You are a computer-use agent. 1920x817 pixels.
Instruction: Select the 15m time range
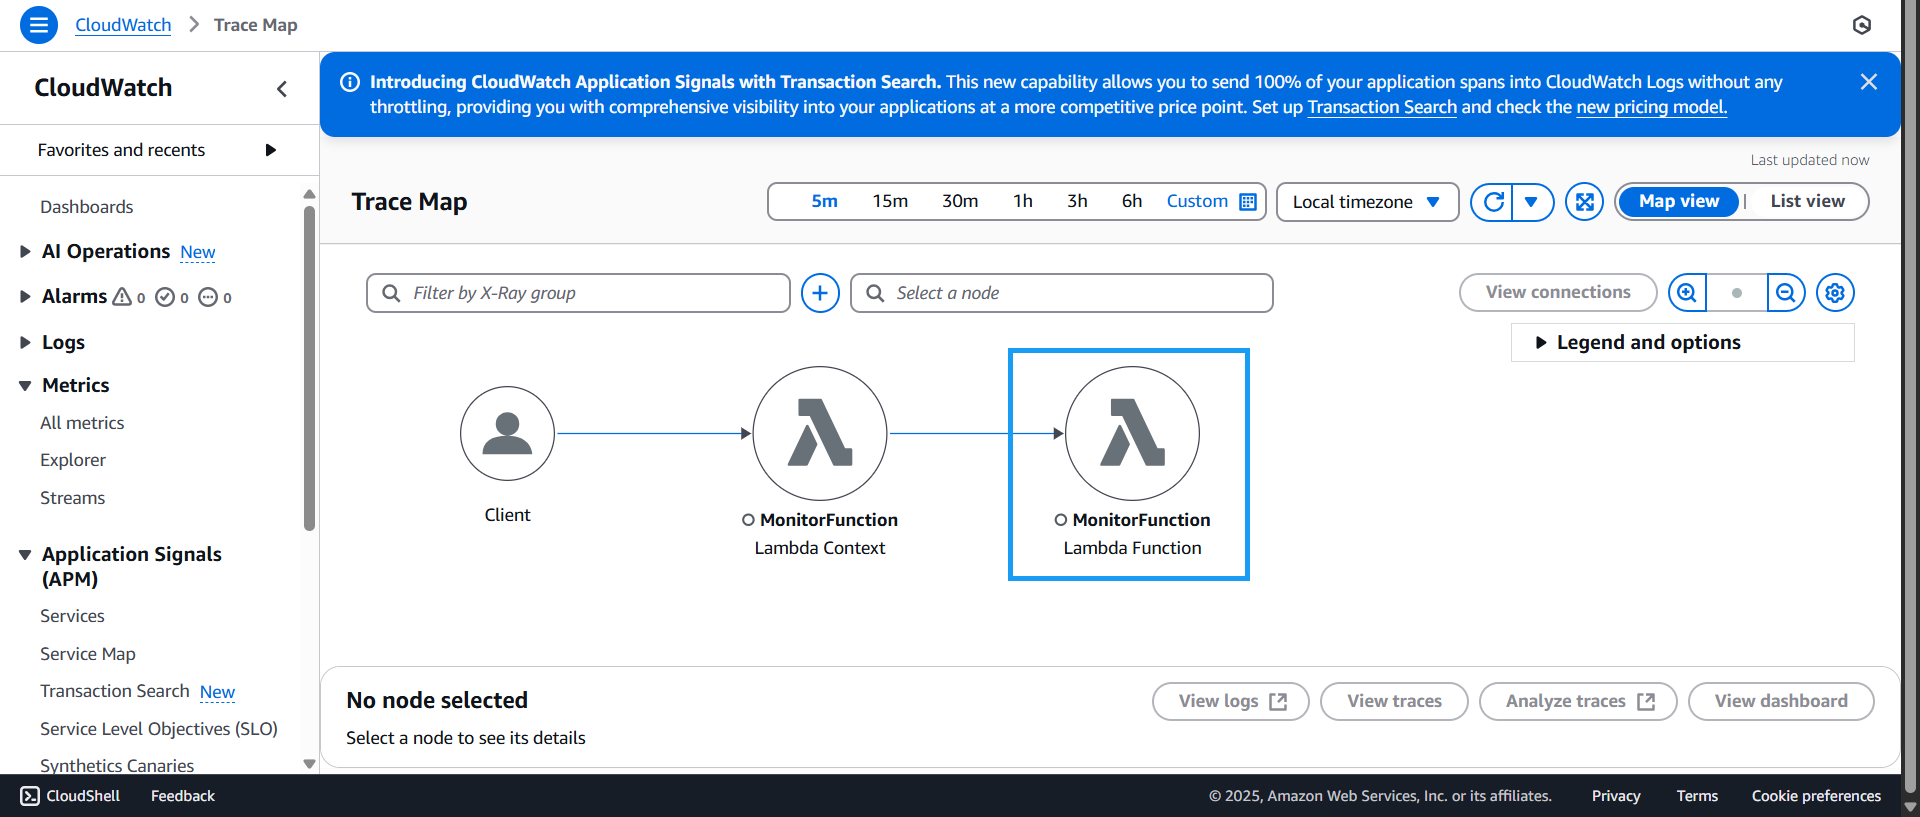tap(890, 202)
